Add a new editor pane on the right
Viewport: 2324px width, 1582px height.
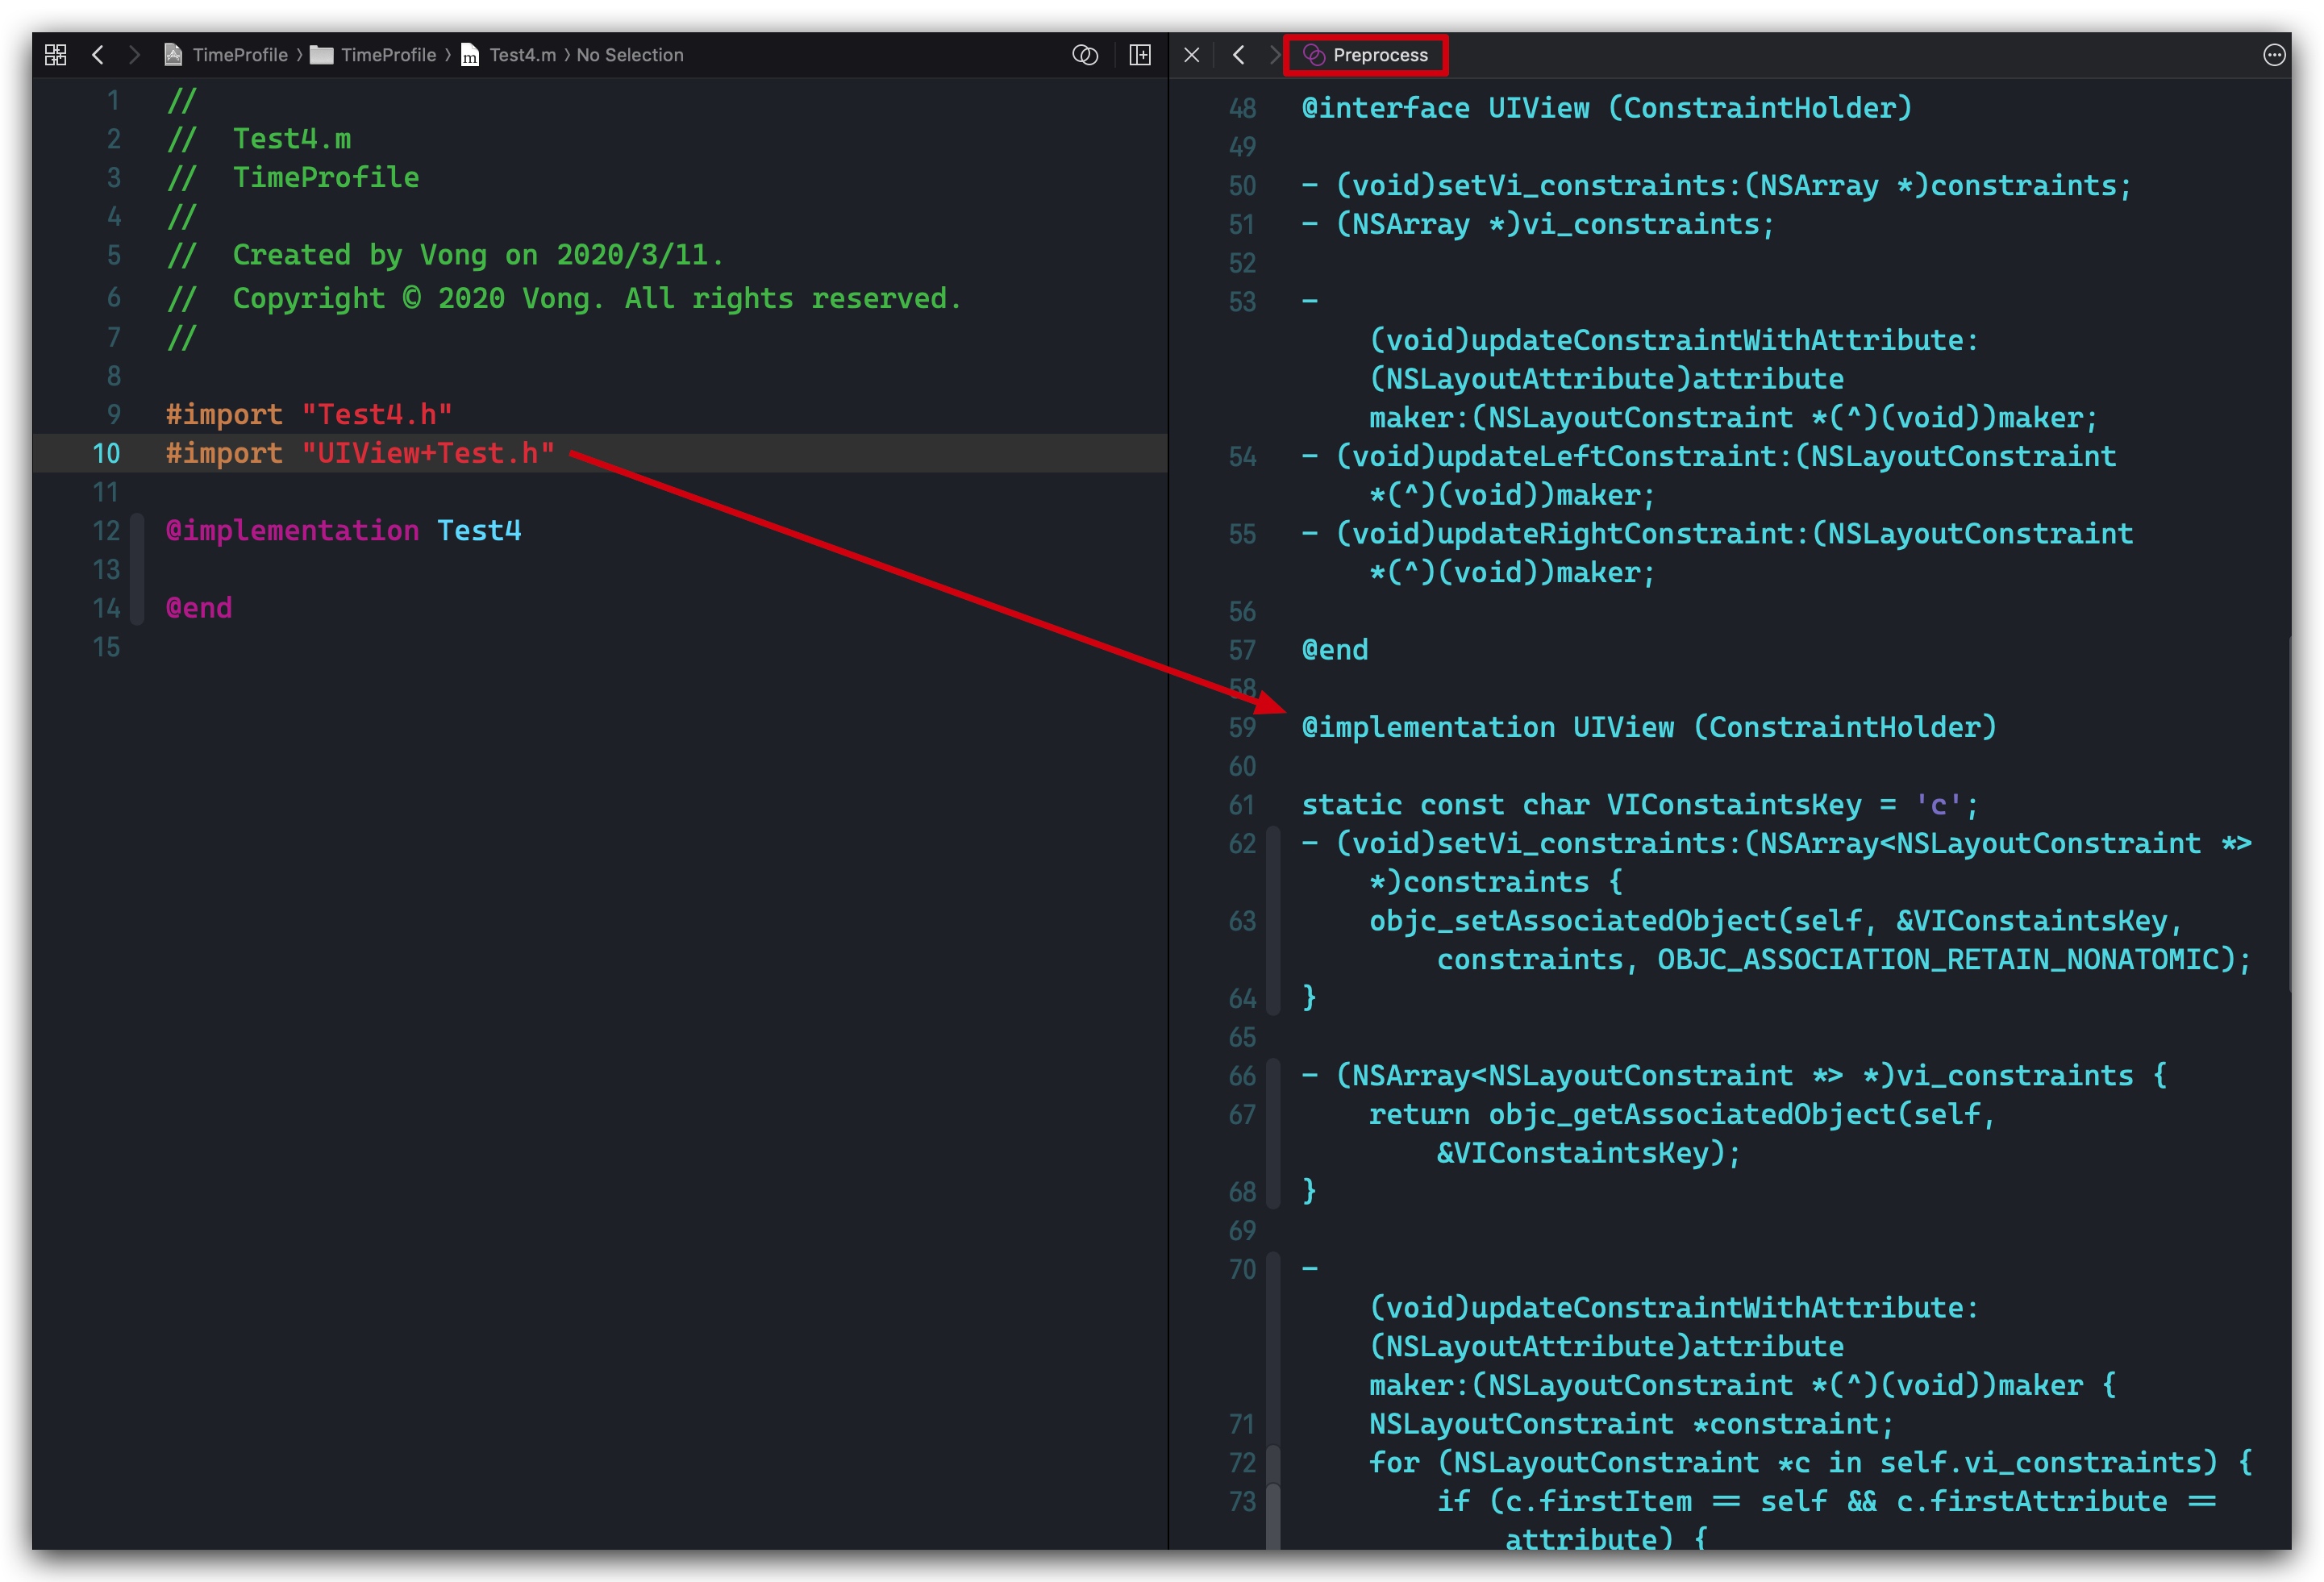(x=1140, y=55)
